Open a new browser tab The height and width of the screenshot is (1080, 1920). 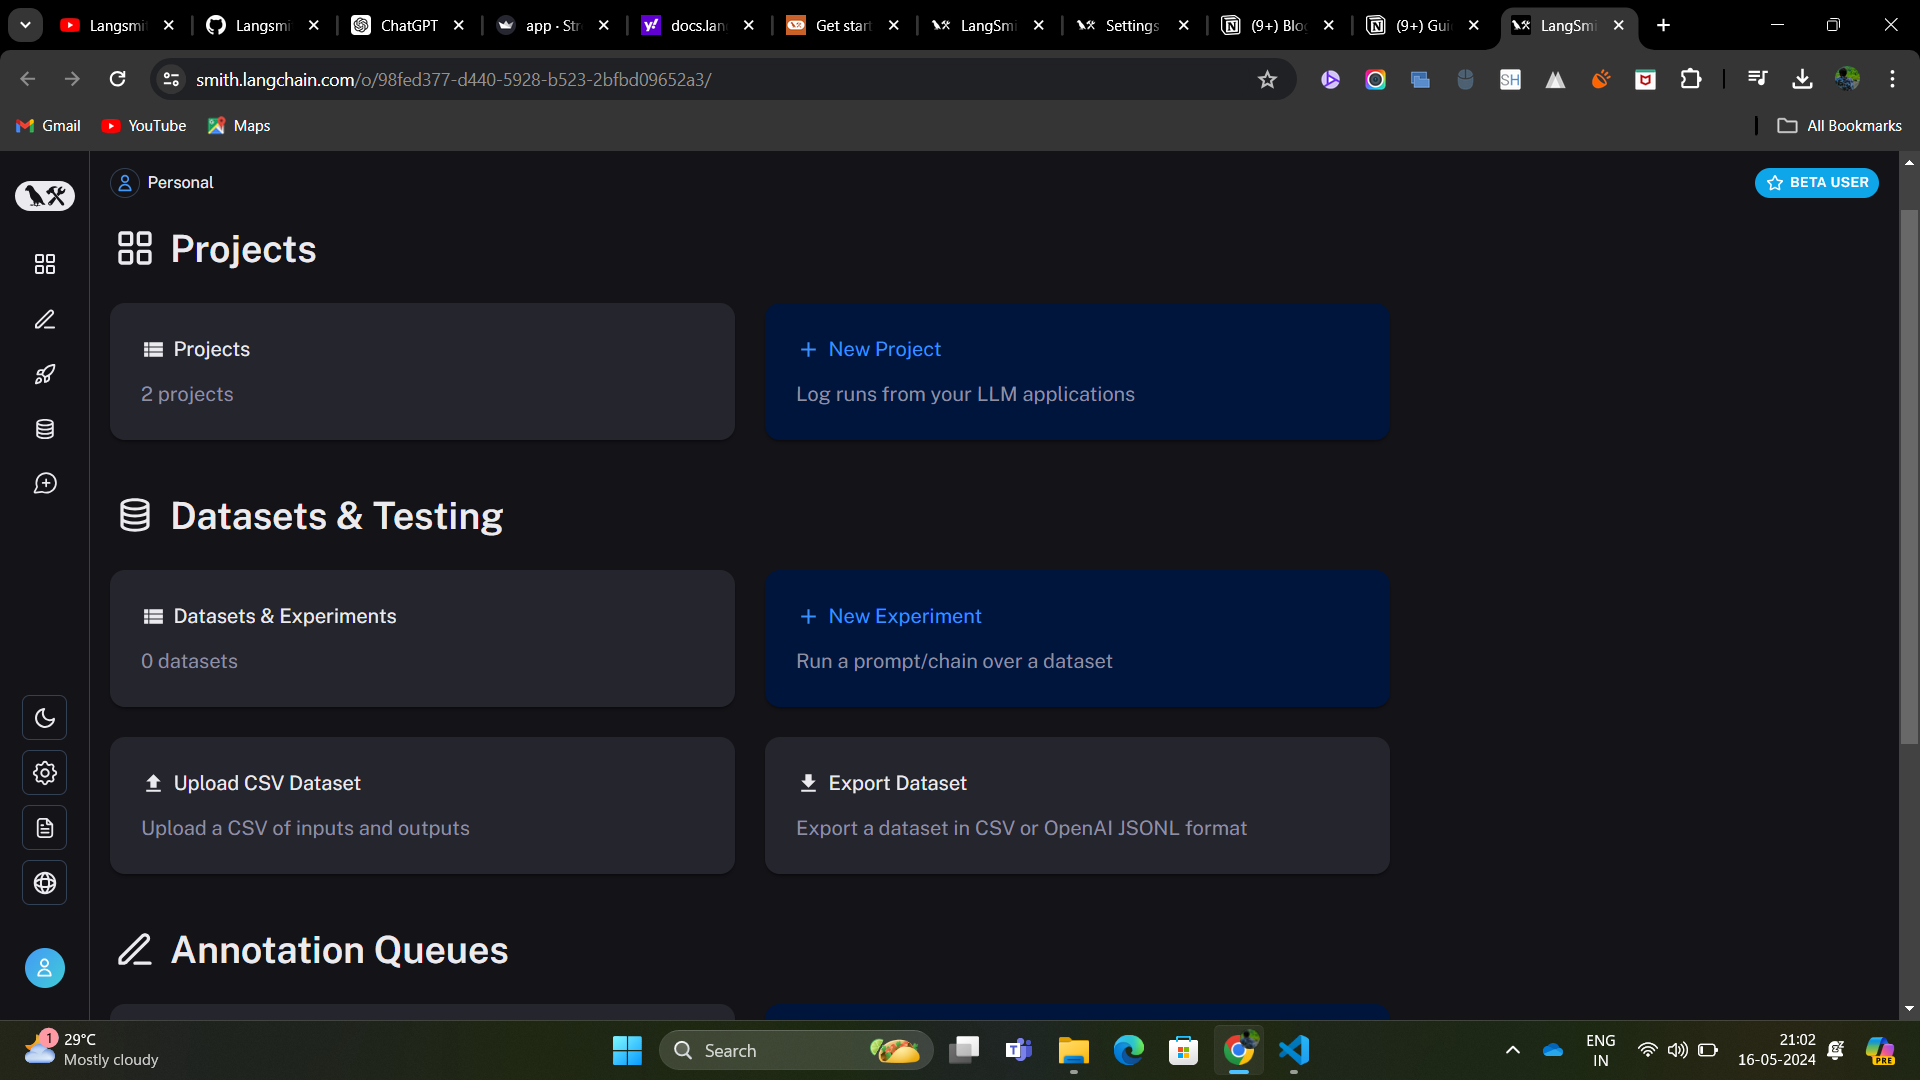tap(1664, 26)
